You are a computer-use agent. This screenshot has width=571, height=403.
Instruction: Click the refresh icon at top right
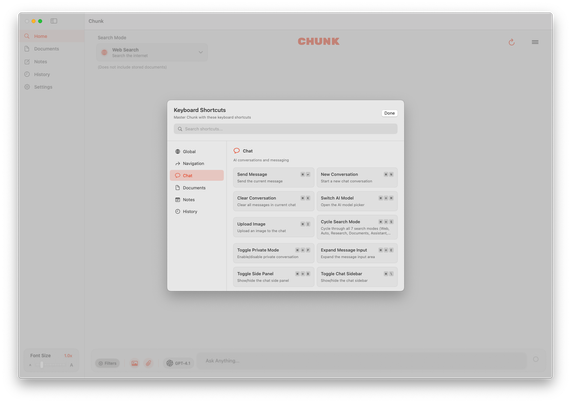pyautogui.click(x=512, y=42)
